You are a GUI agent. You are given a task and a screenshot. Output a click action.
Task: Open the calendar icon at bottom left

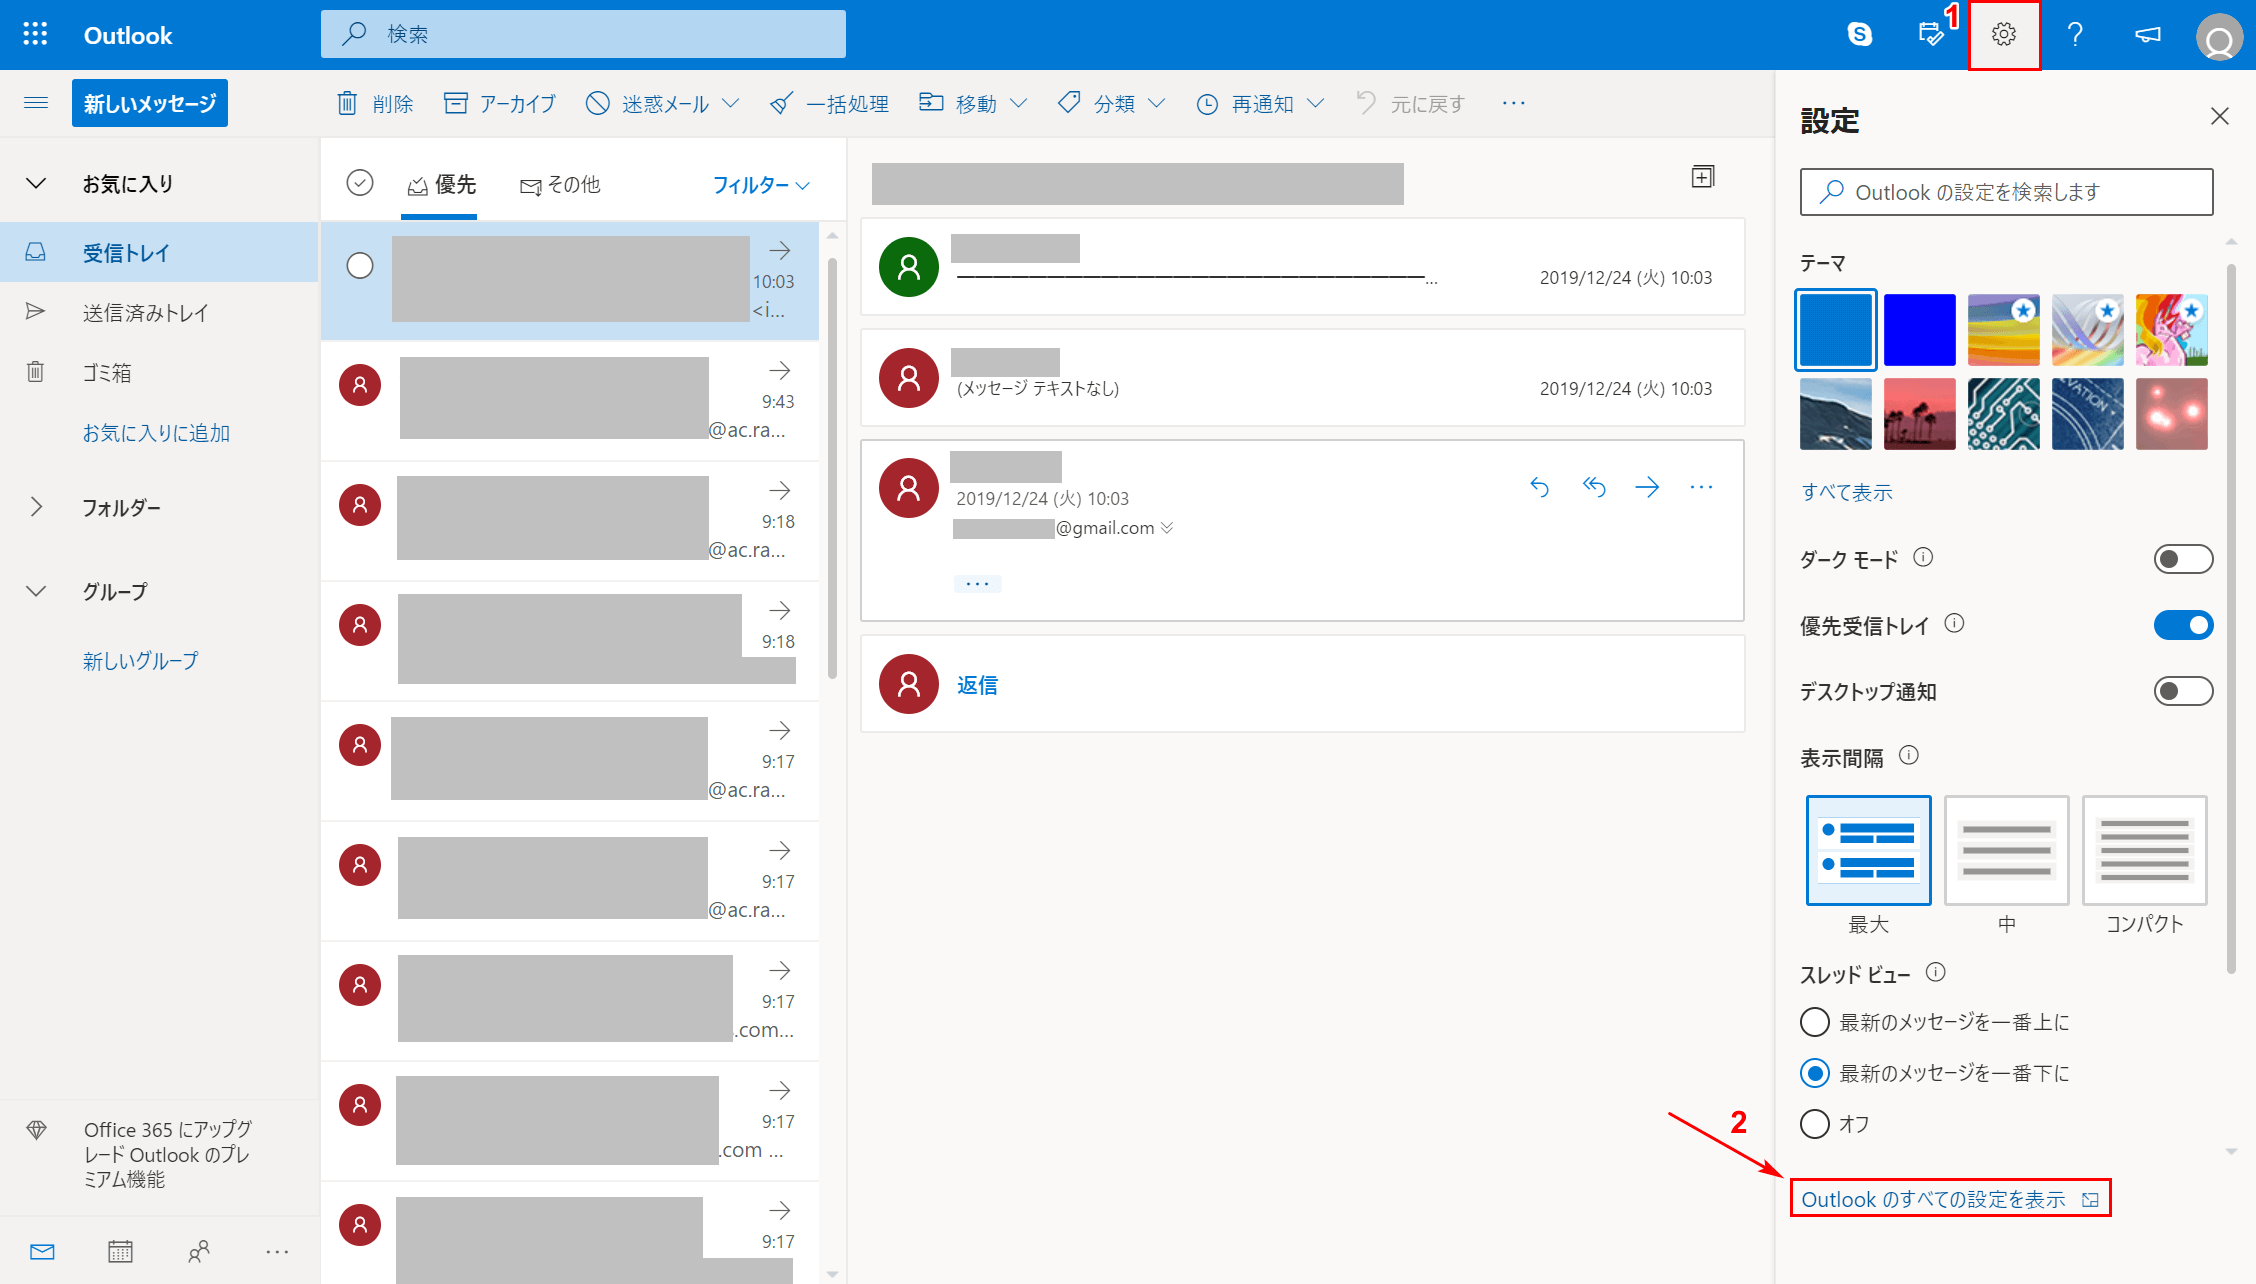120,1251
